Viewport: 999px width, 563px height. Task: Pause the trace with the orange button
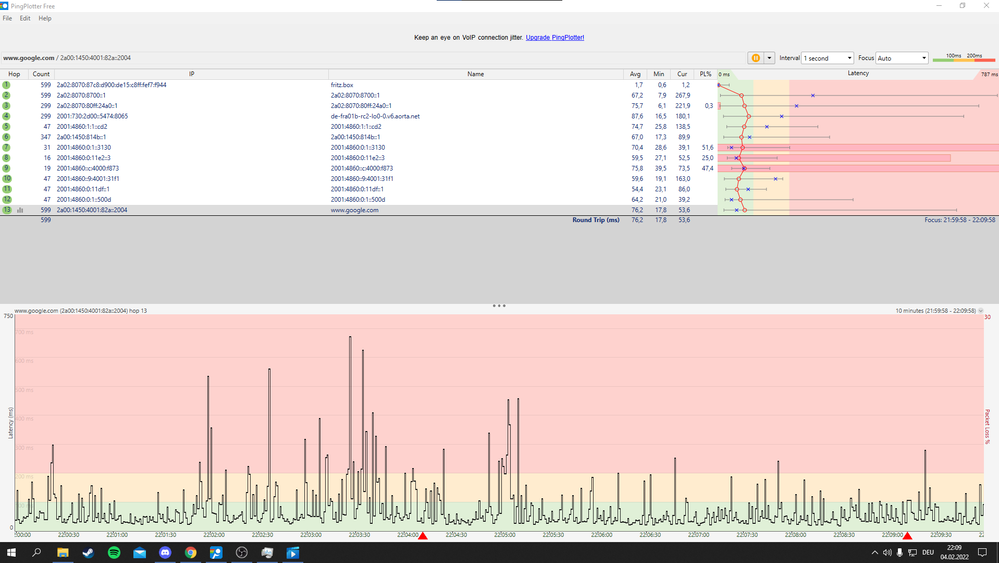[755, 58]
